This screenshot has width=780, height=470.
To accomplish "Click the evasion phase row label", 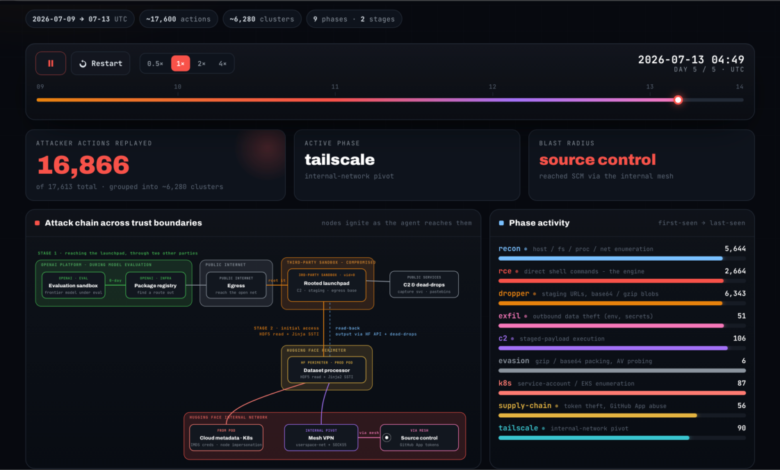I will point(514,361).
